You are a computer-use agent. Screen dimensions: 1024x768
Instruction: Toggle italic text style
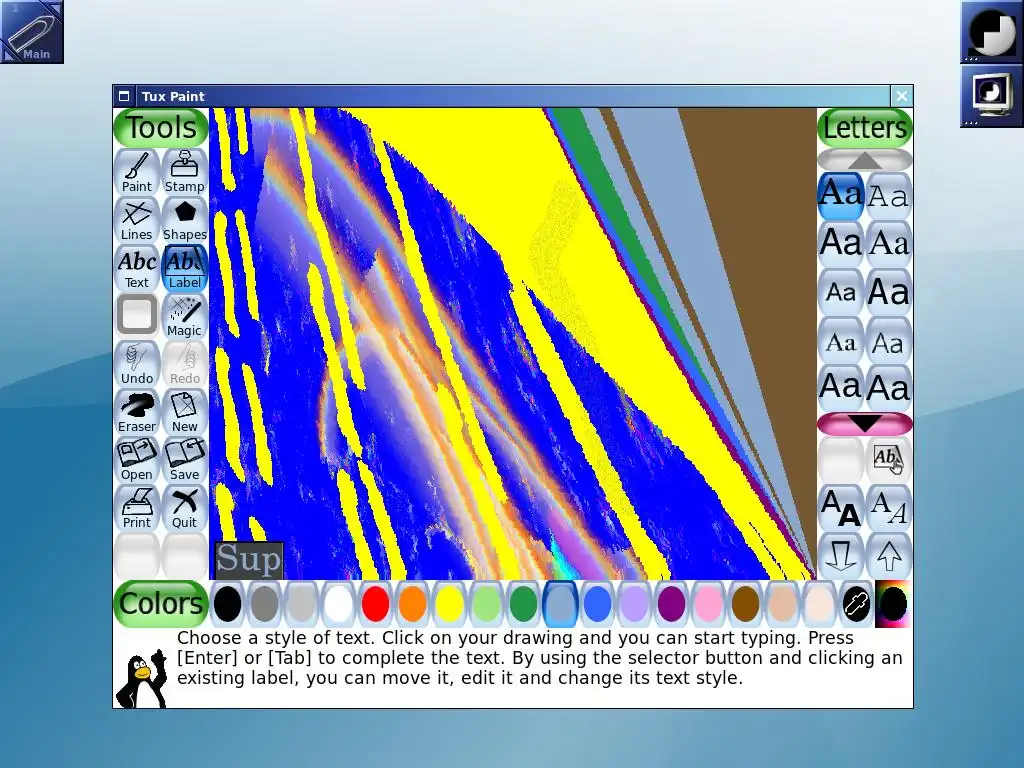click(888, 509)
